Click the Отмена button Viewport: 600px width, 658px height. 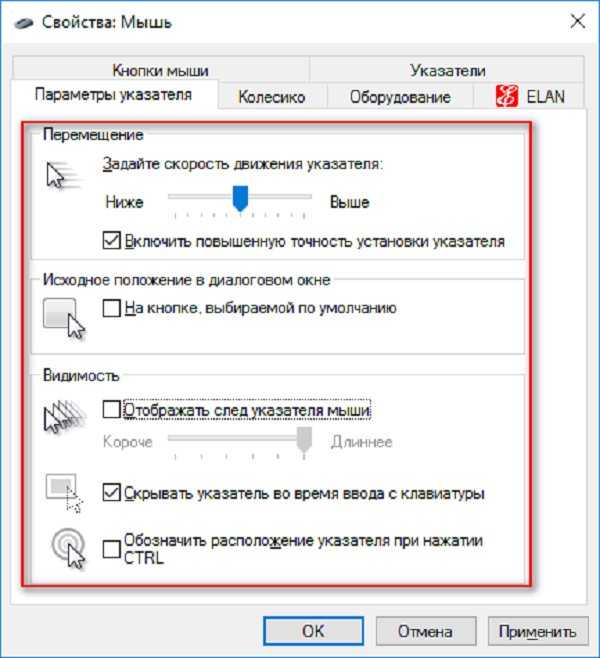[x=425, y=631]
